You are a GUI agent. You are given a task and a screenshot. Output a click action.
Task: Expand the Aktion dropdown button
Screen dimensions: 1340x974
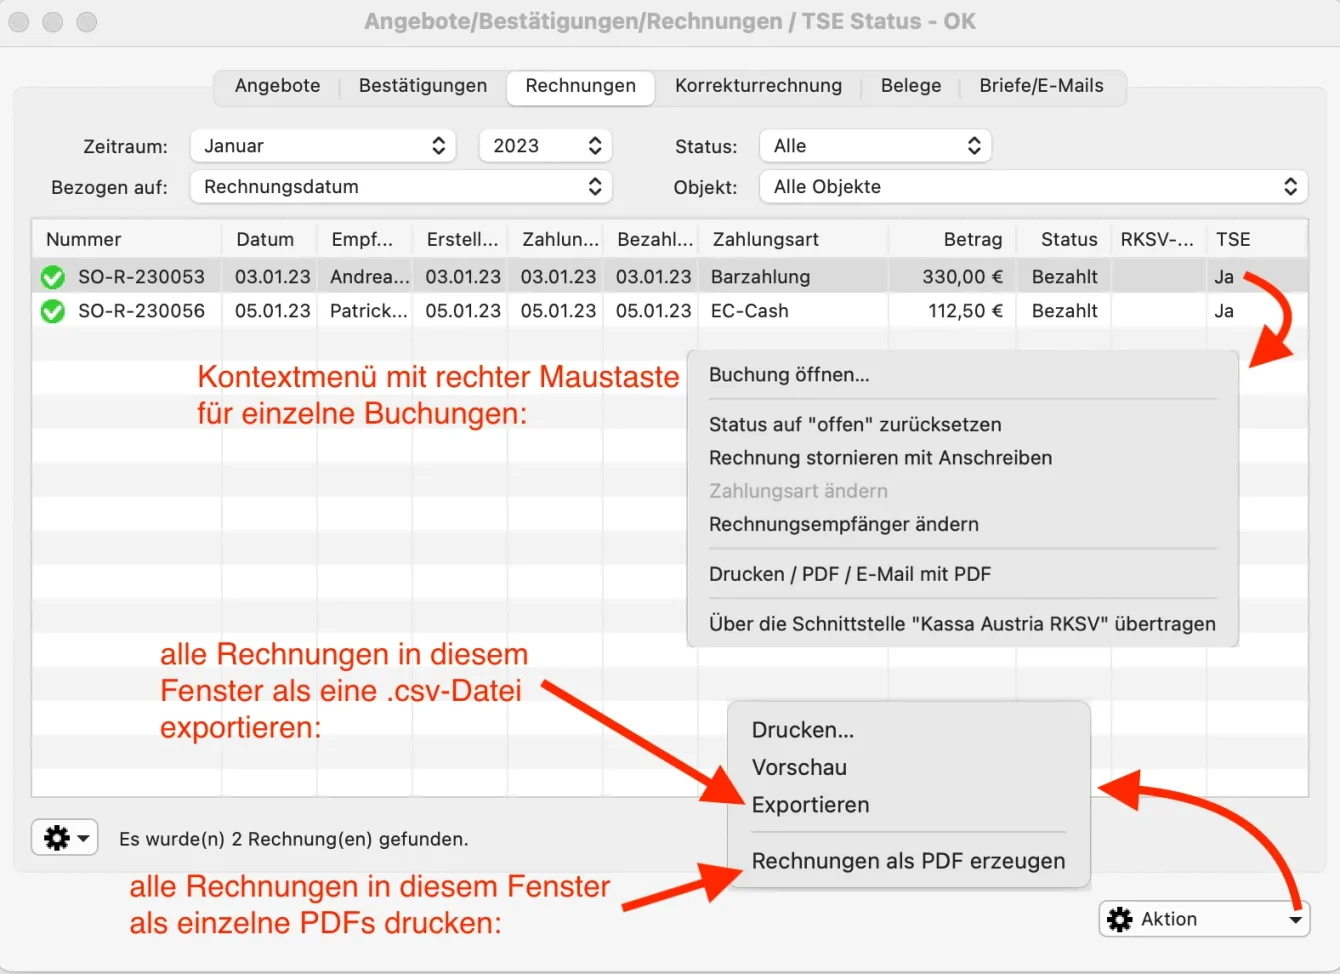(1205, 919)
